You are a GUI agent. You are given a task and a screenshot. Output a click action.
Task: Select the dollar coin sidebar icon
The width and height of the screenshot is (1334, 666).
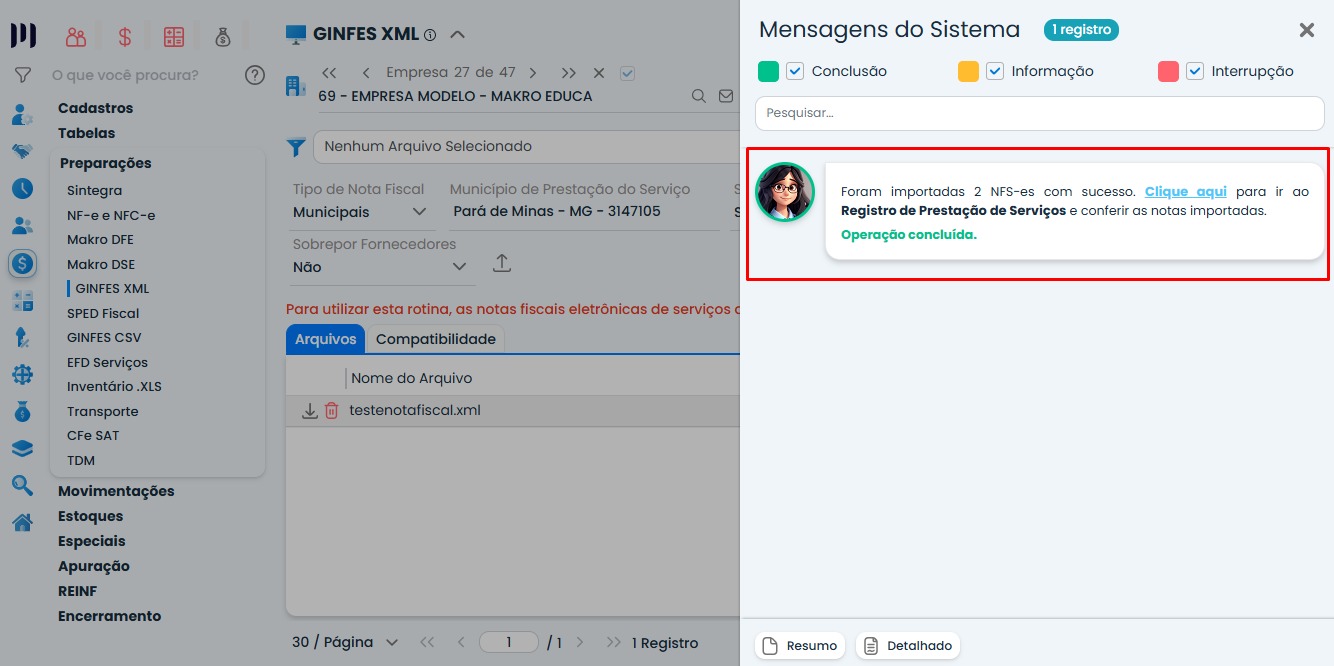(x=22, y=264)
